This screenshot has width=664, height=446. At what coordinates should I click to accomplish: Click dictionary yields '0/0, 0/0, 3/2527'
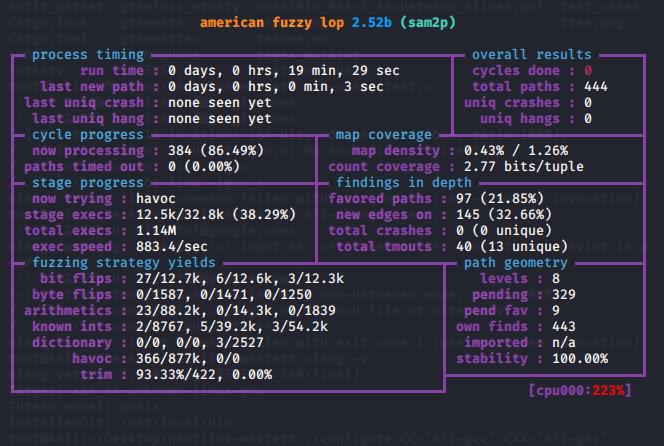coord(200,343)
